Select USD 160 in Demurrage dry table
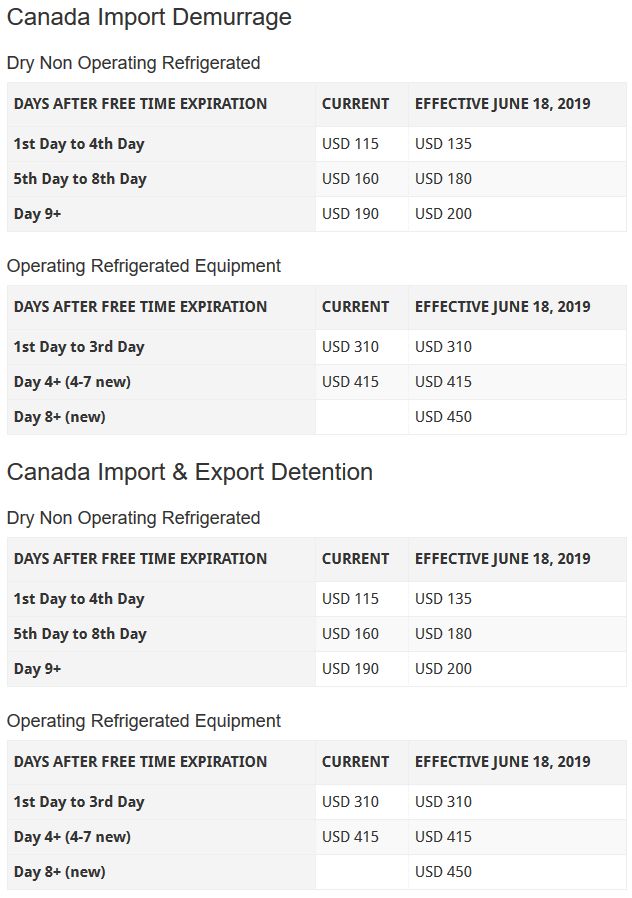 (x=350, y=179)
